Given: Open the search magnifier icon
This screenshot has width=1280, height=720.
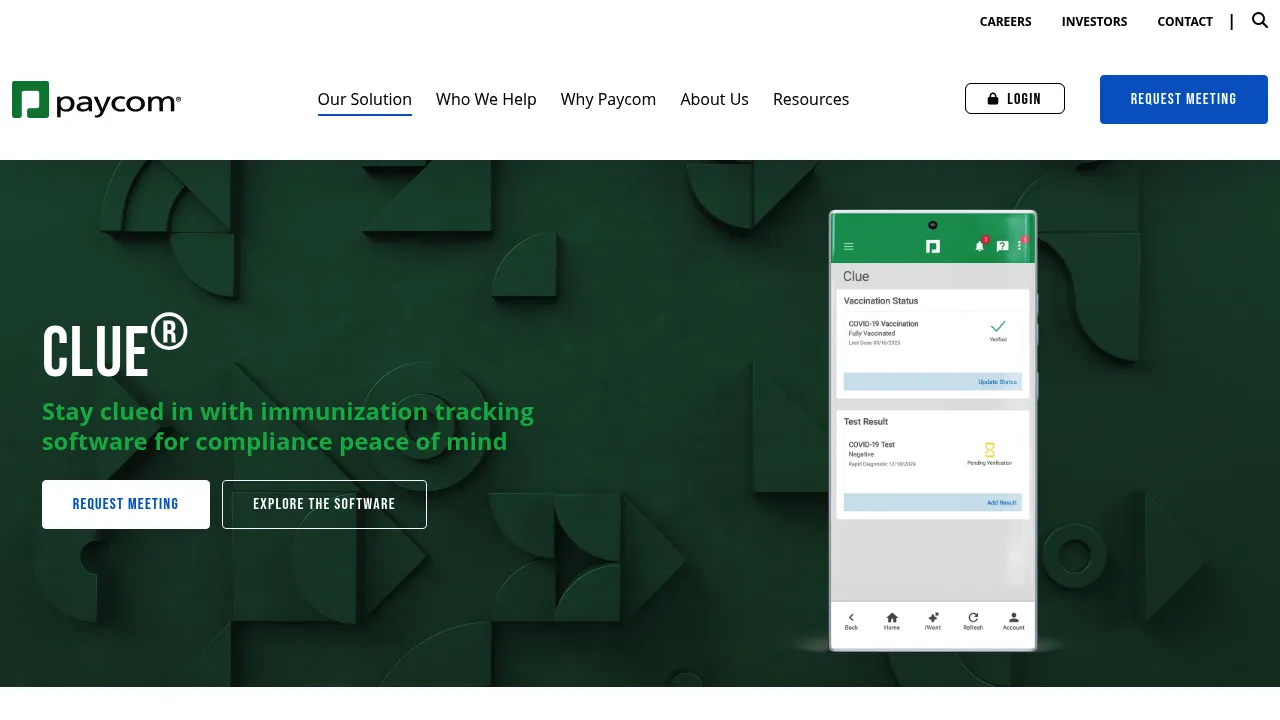Looking at the screenshot, I should point(1260,20).
